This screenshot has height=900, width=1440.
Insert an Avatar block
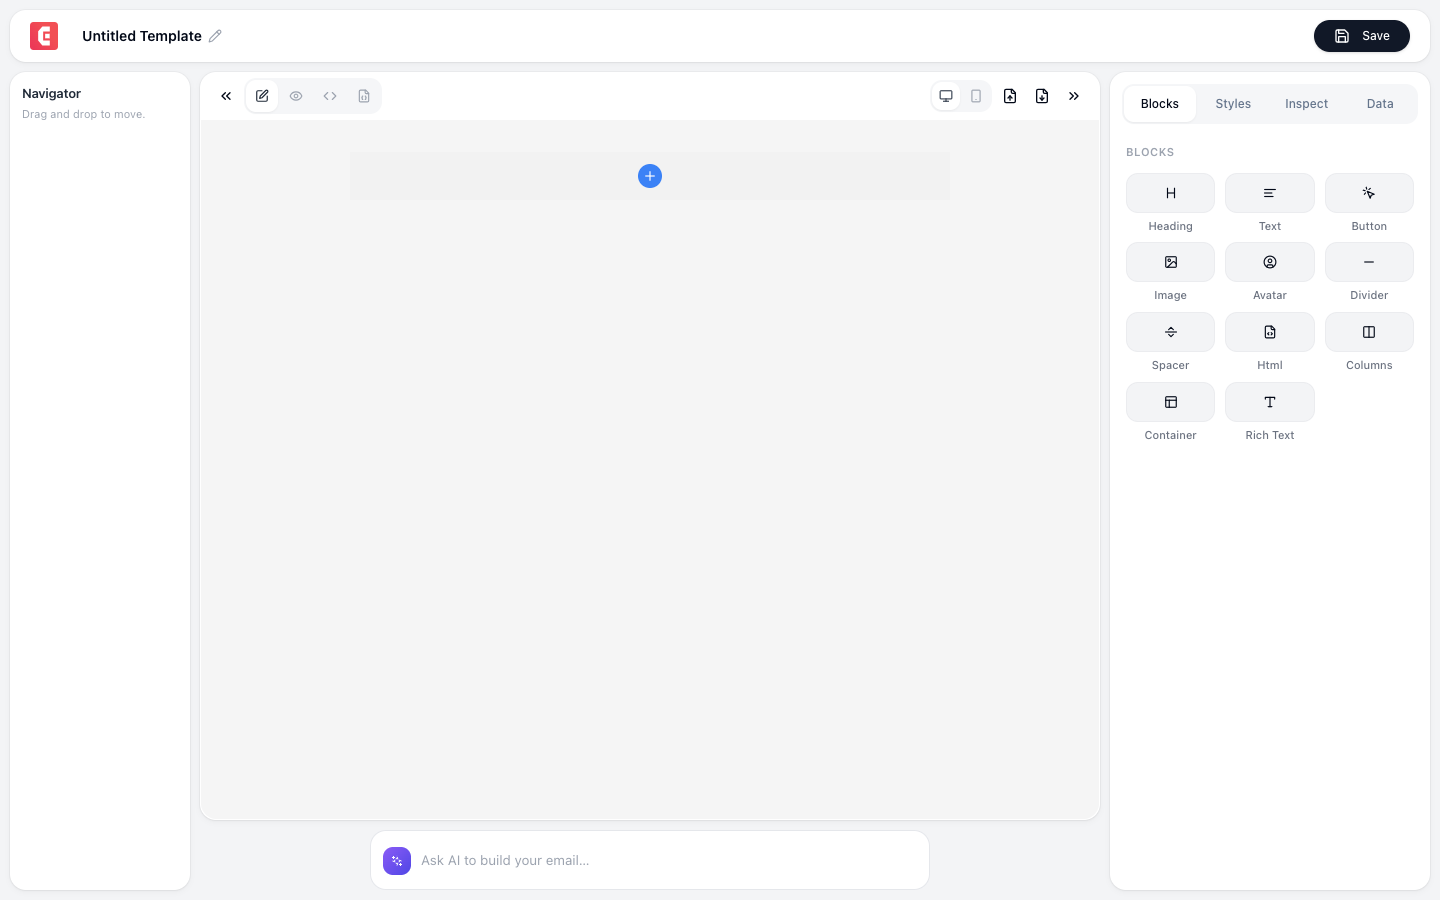coord(1270,262)
